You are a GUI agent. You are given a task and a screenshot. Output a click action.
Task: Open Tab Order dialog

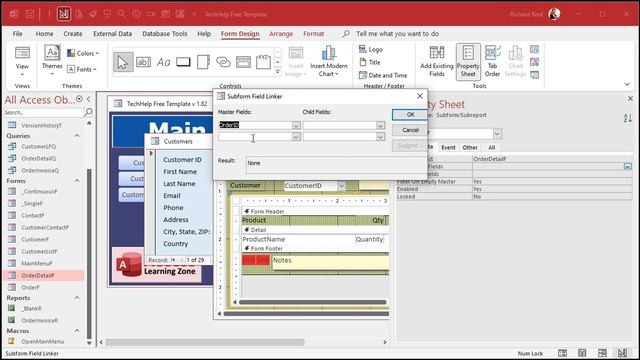pos(492,61)
